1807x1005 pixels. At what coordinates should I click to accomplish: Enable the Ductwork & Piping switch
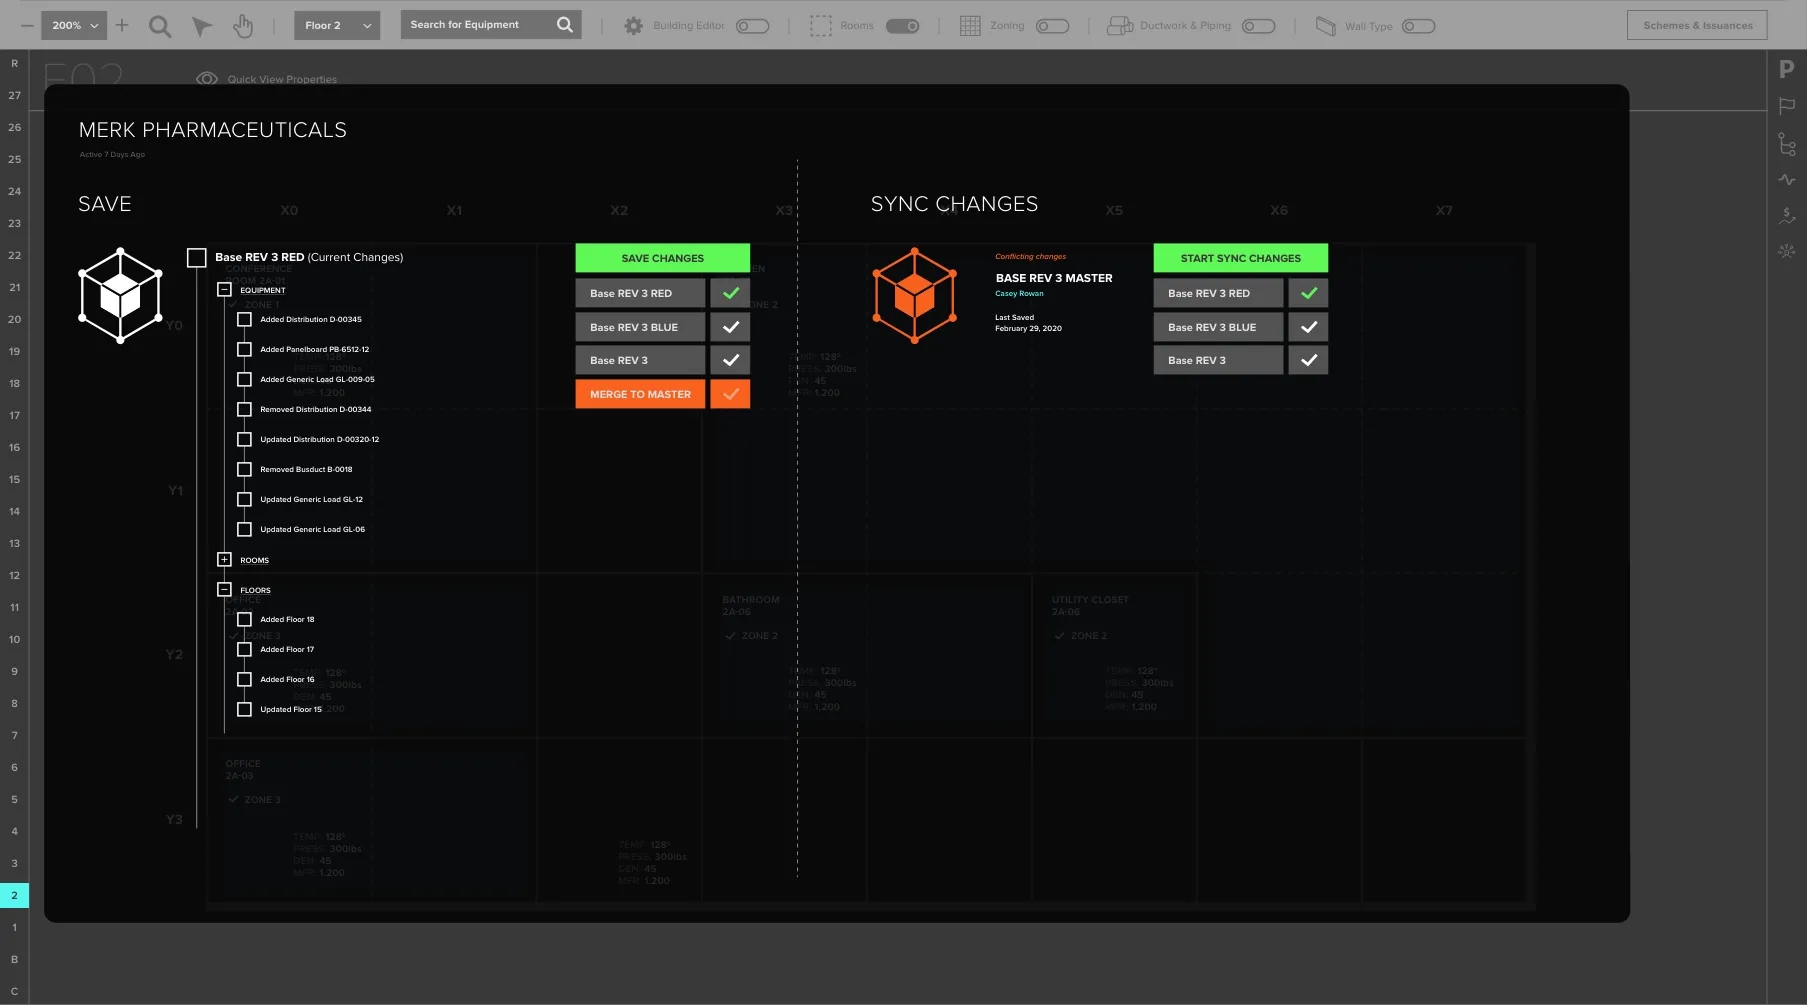[1259, 26]
